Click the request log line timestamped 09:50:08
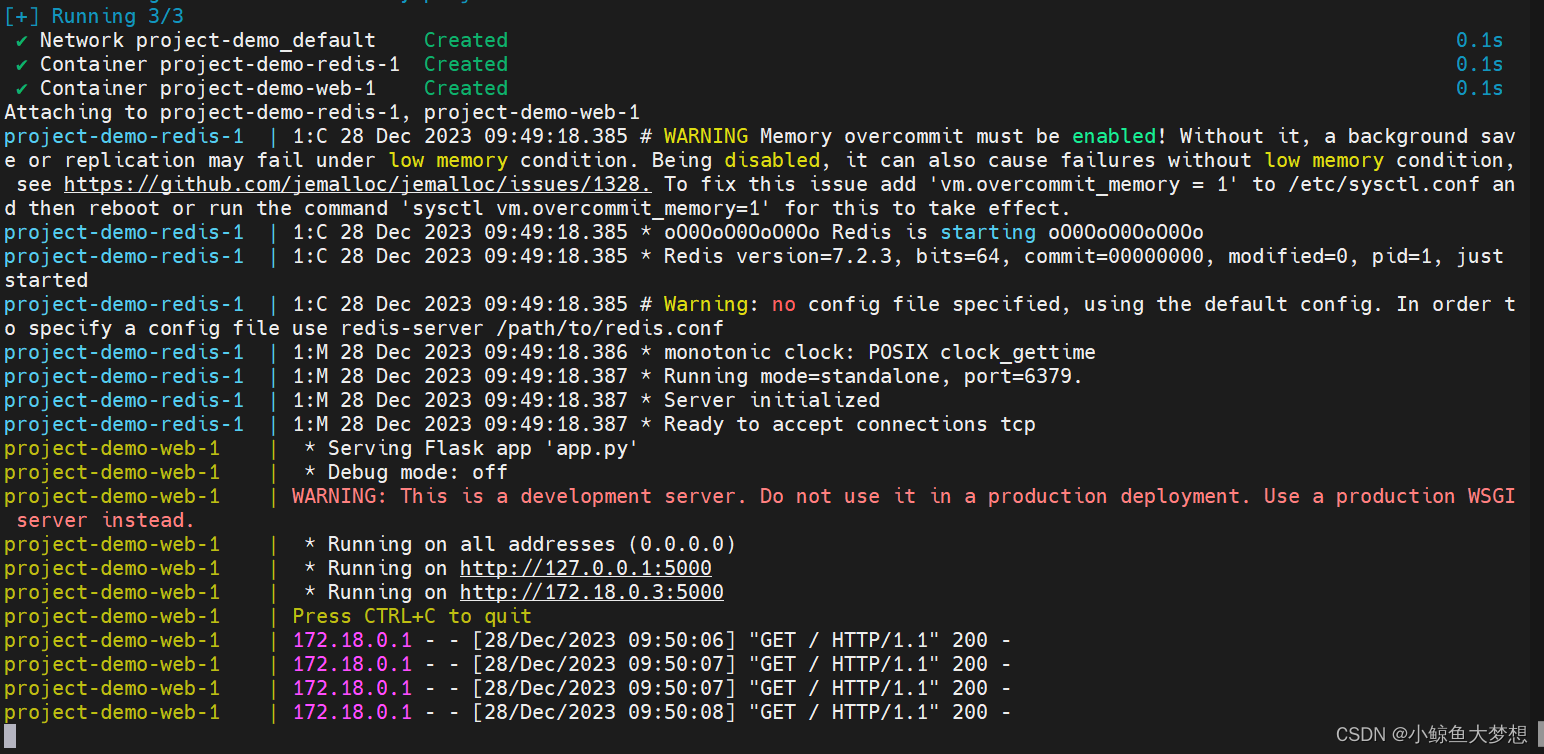Viewport: 1544px width, 754px height. pos(652,712)
